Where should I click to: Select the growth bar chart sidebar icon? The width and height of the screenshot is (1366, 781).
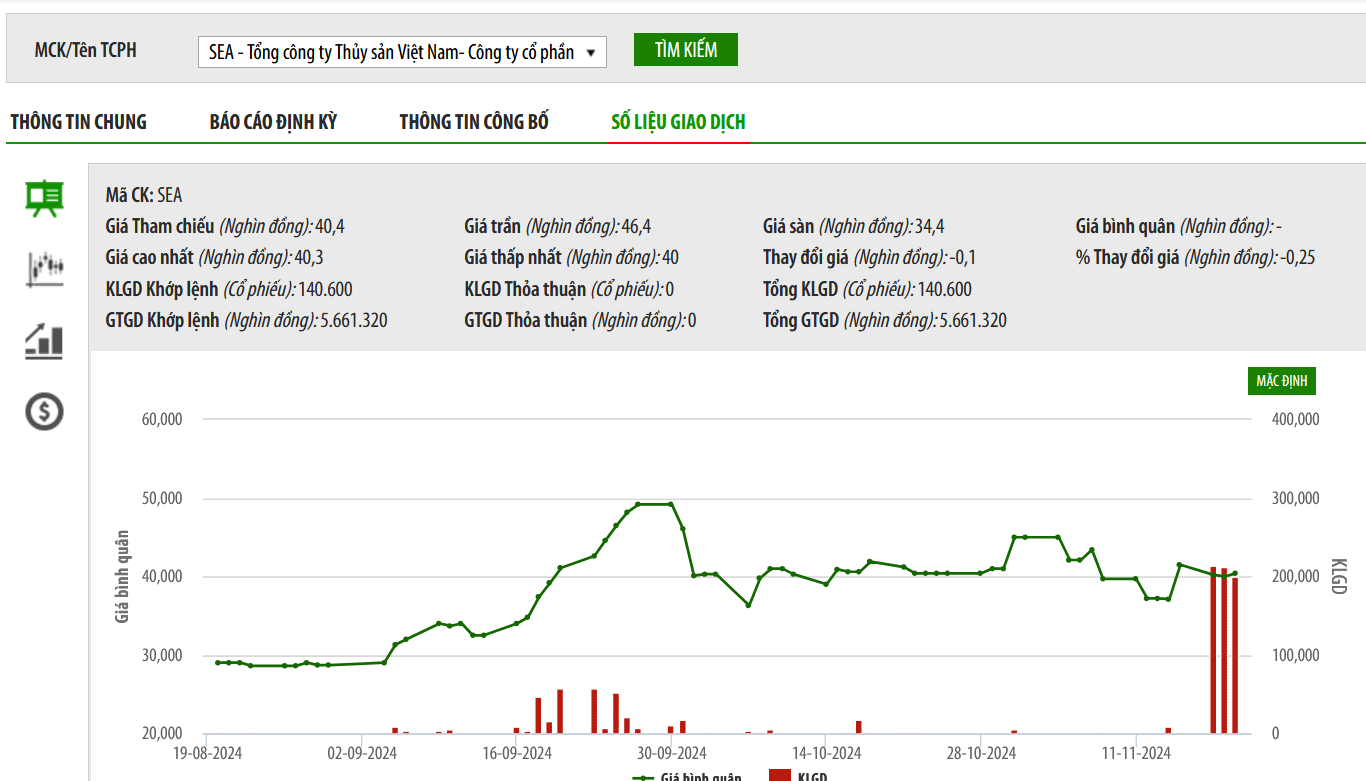pyautogui.click(x=44, y=341)
